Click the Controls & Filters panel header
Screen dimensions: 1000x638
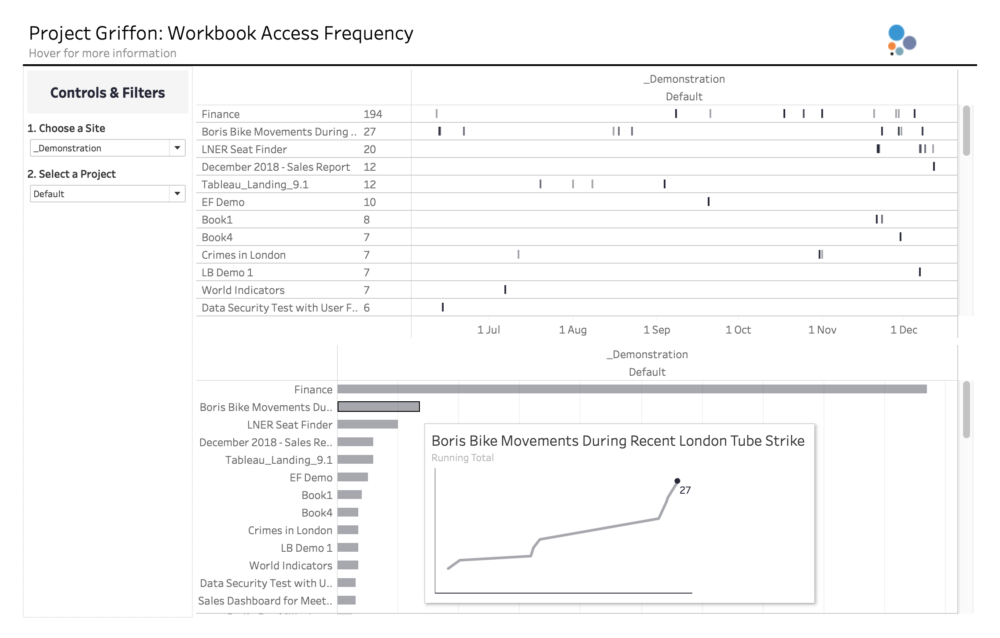click(x=107, y=93)
